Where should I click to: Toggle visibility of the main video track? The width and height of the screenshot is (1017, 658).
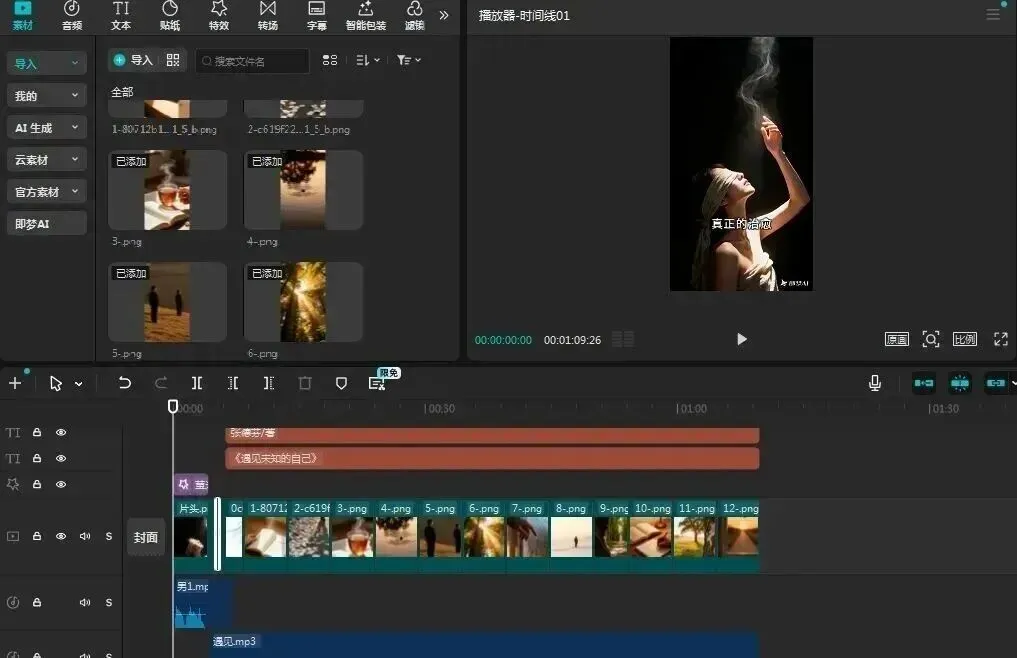[x=61, y=536]
